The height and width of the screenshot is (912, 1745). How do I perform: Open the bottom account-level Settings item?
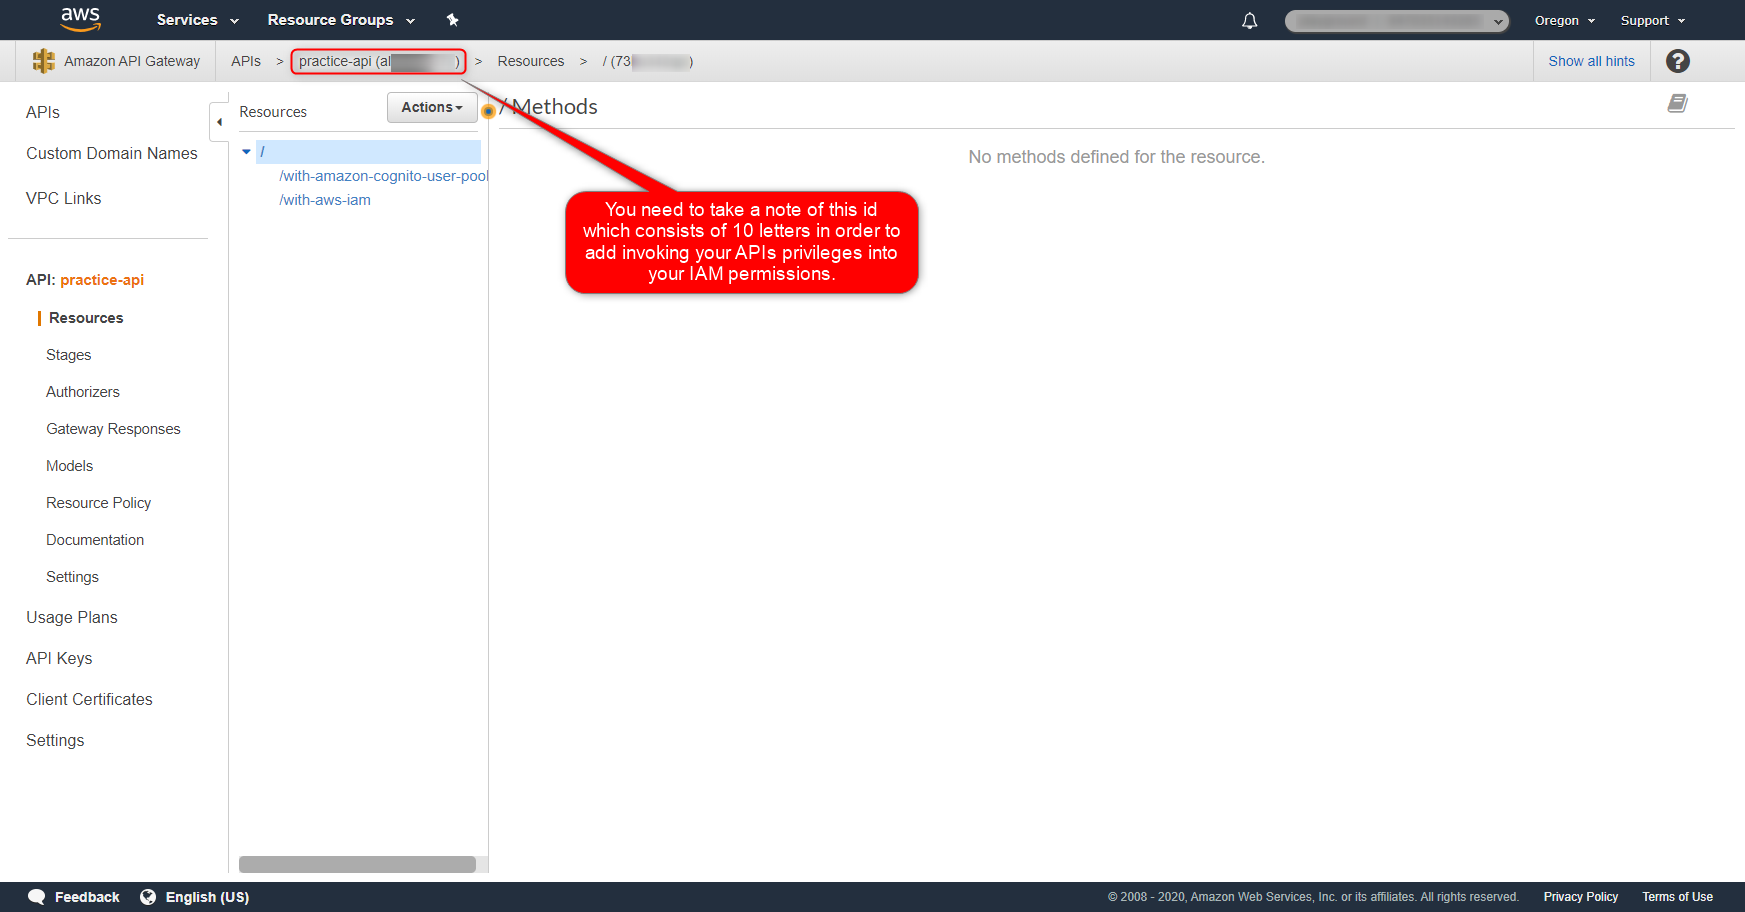[x=55, y=740]
